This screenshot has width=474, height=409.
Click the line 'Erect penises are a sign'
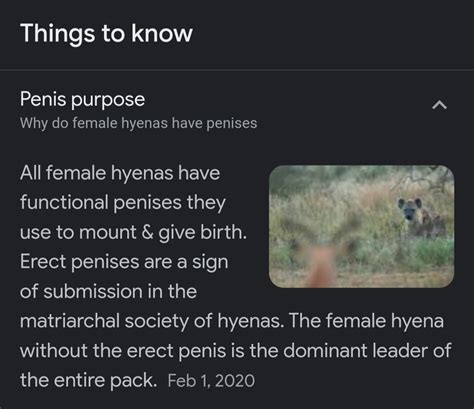(124, 262)
